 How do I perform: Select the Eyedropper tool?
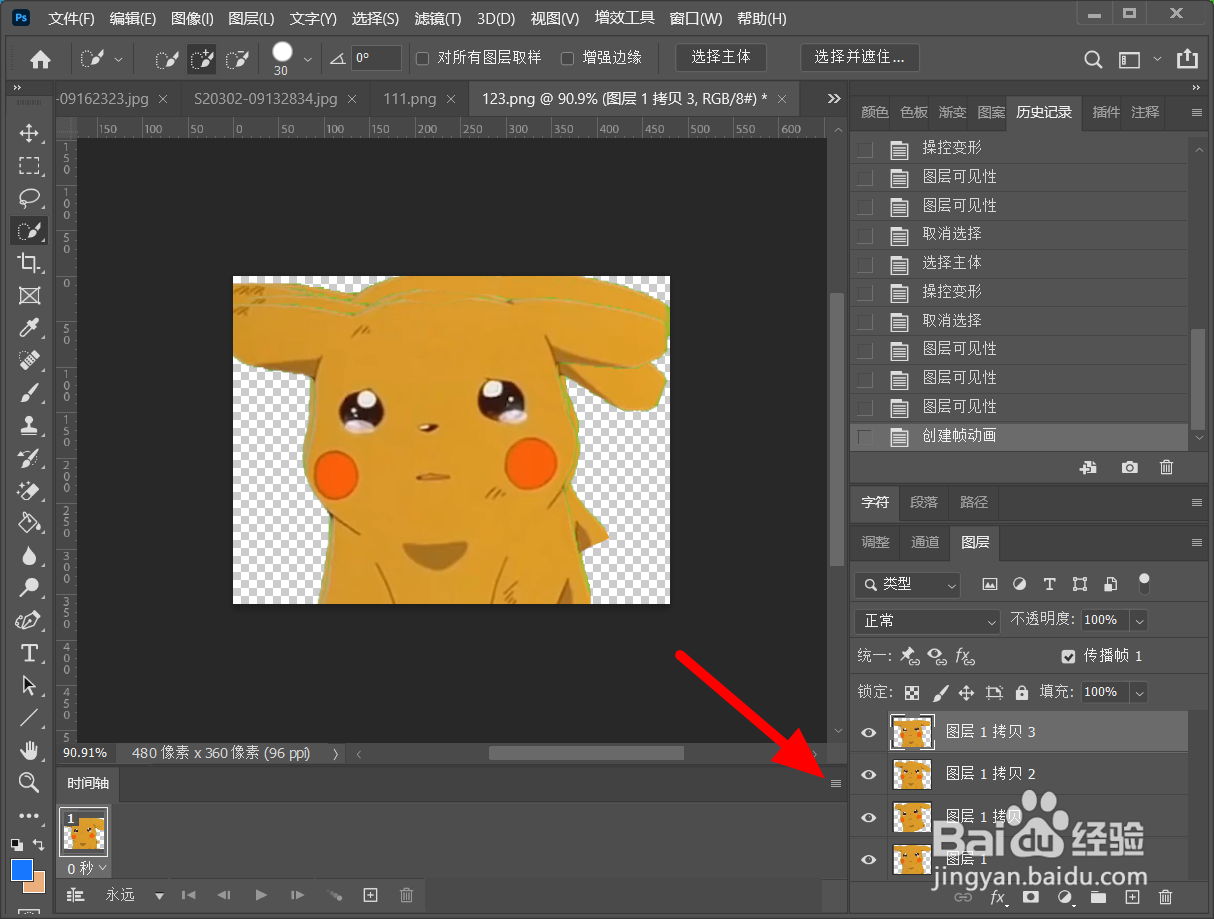pos(29,328)
